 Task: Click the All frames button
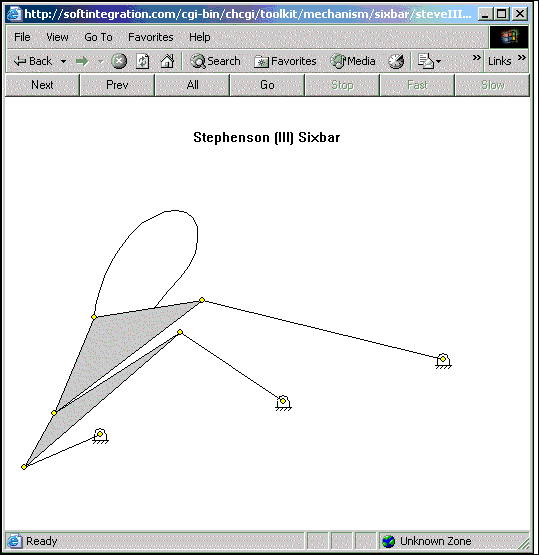192,85
